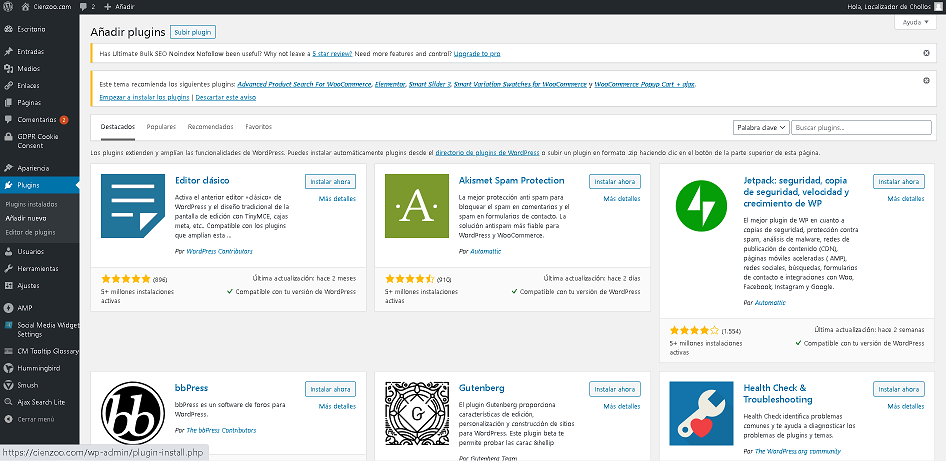Open the Cienzoo.com home icon link
The width and height of the screenshot is (946, 461).
(x=46, y=6)
